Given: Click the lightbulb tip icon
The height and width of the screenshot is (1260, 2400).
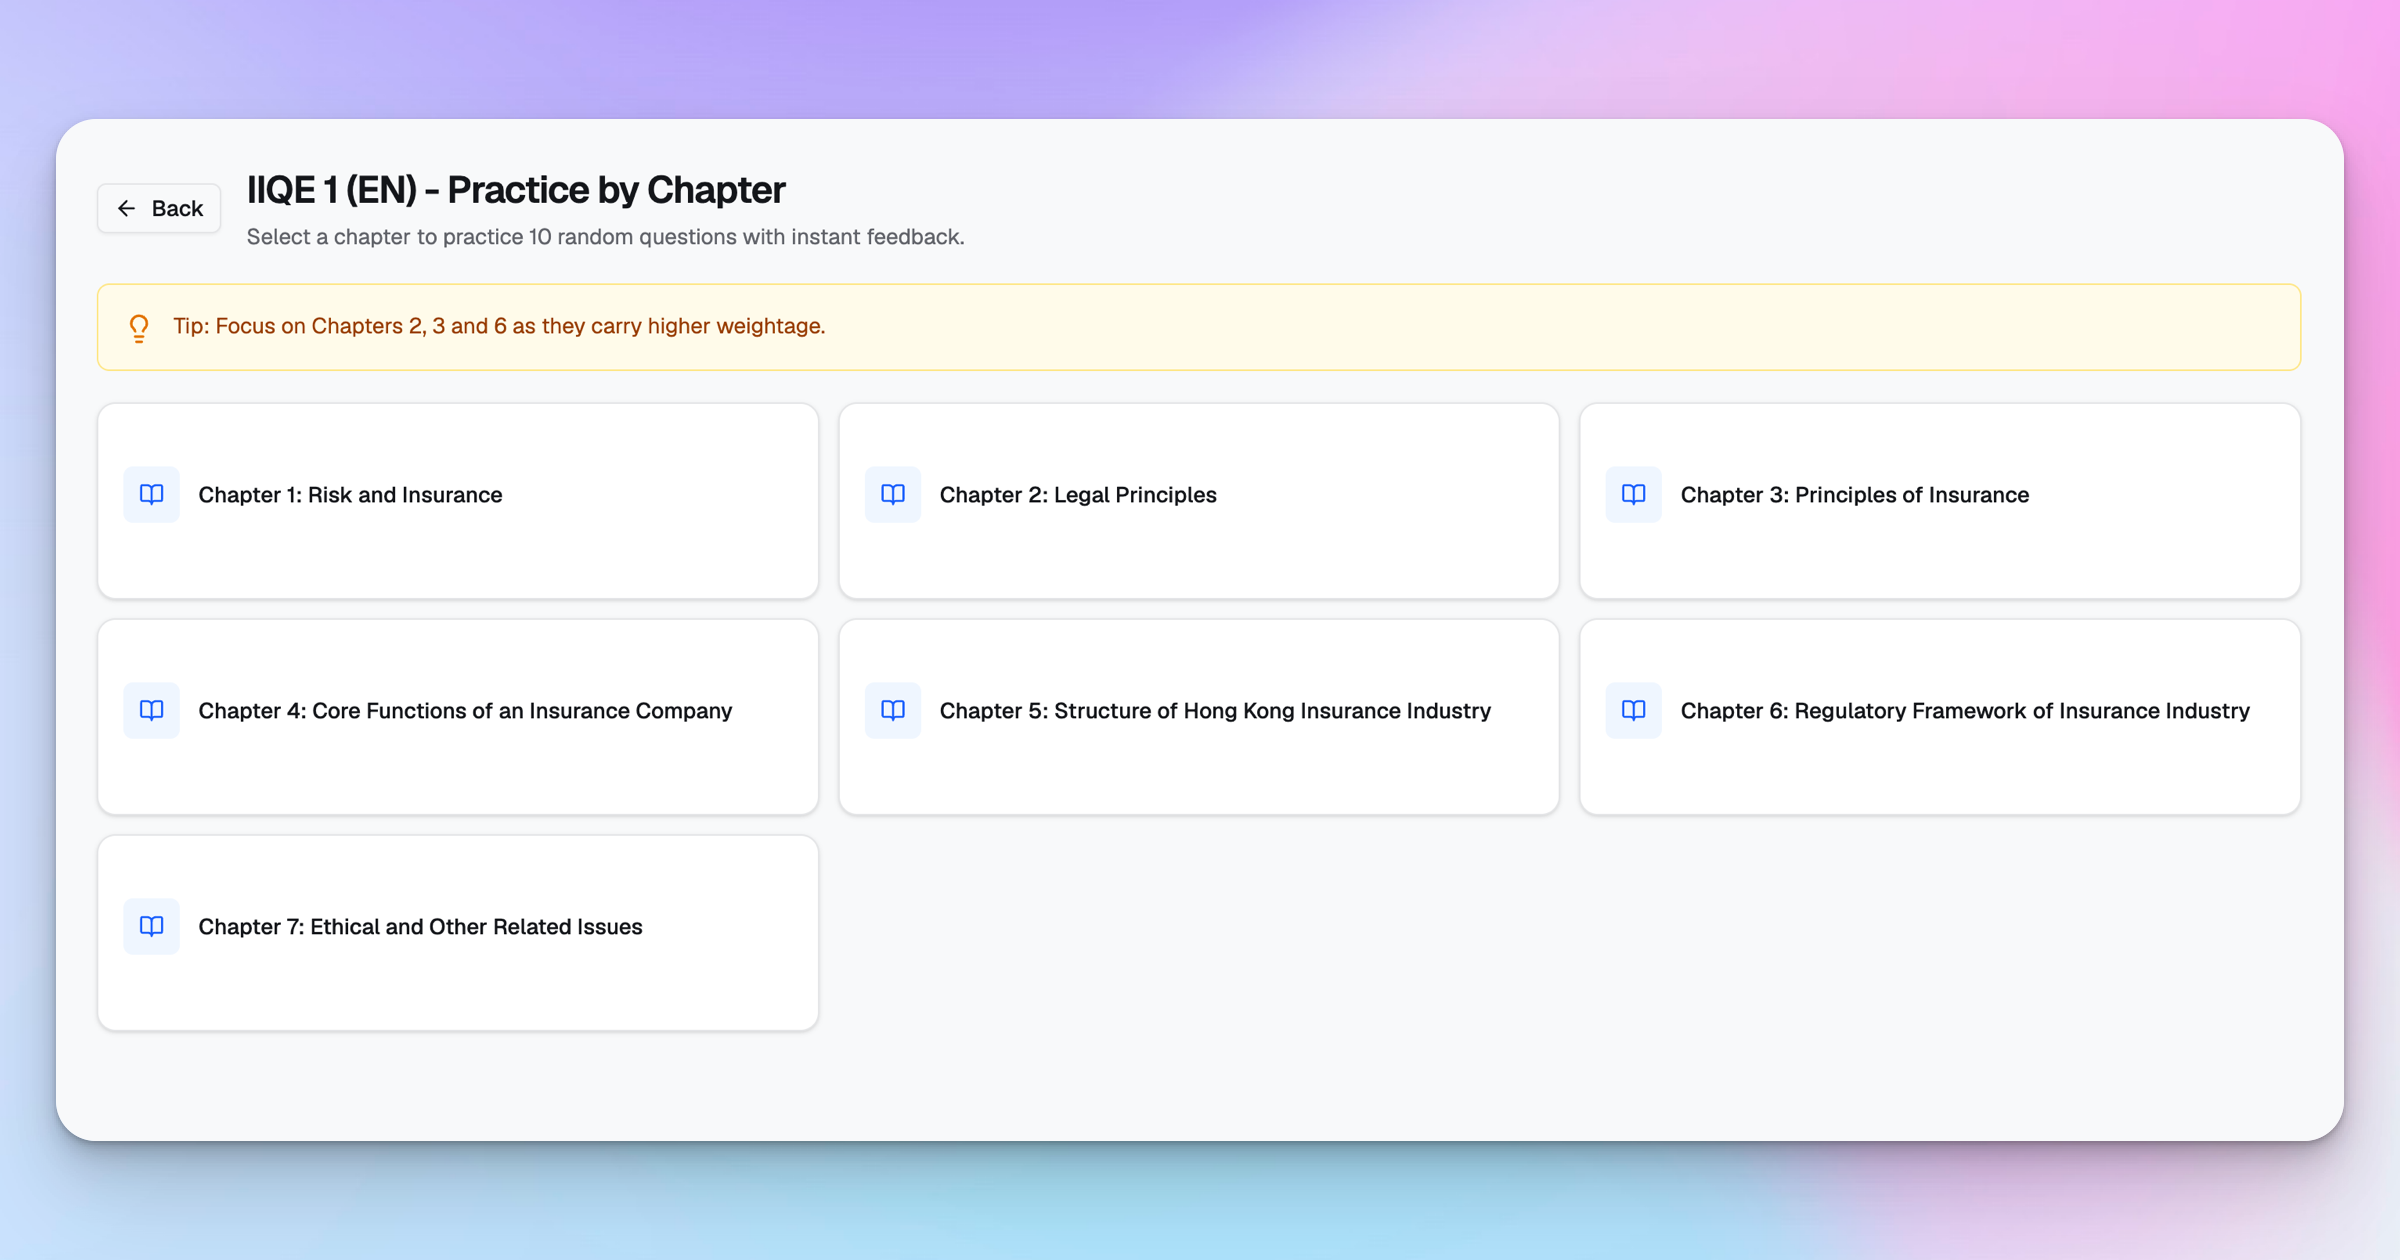Looking at the screenshot, I should click(139, 328).
